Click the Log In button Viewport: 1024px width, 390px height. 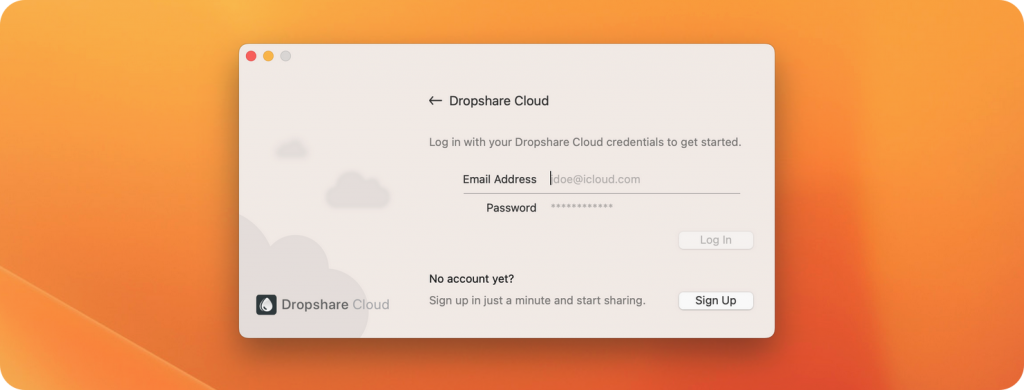click(x=716, y=240)
